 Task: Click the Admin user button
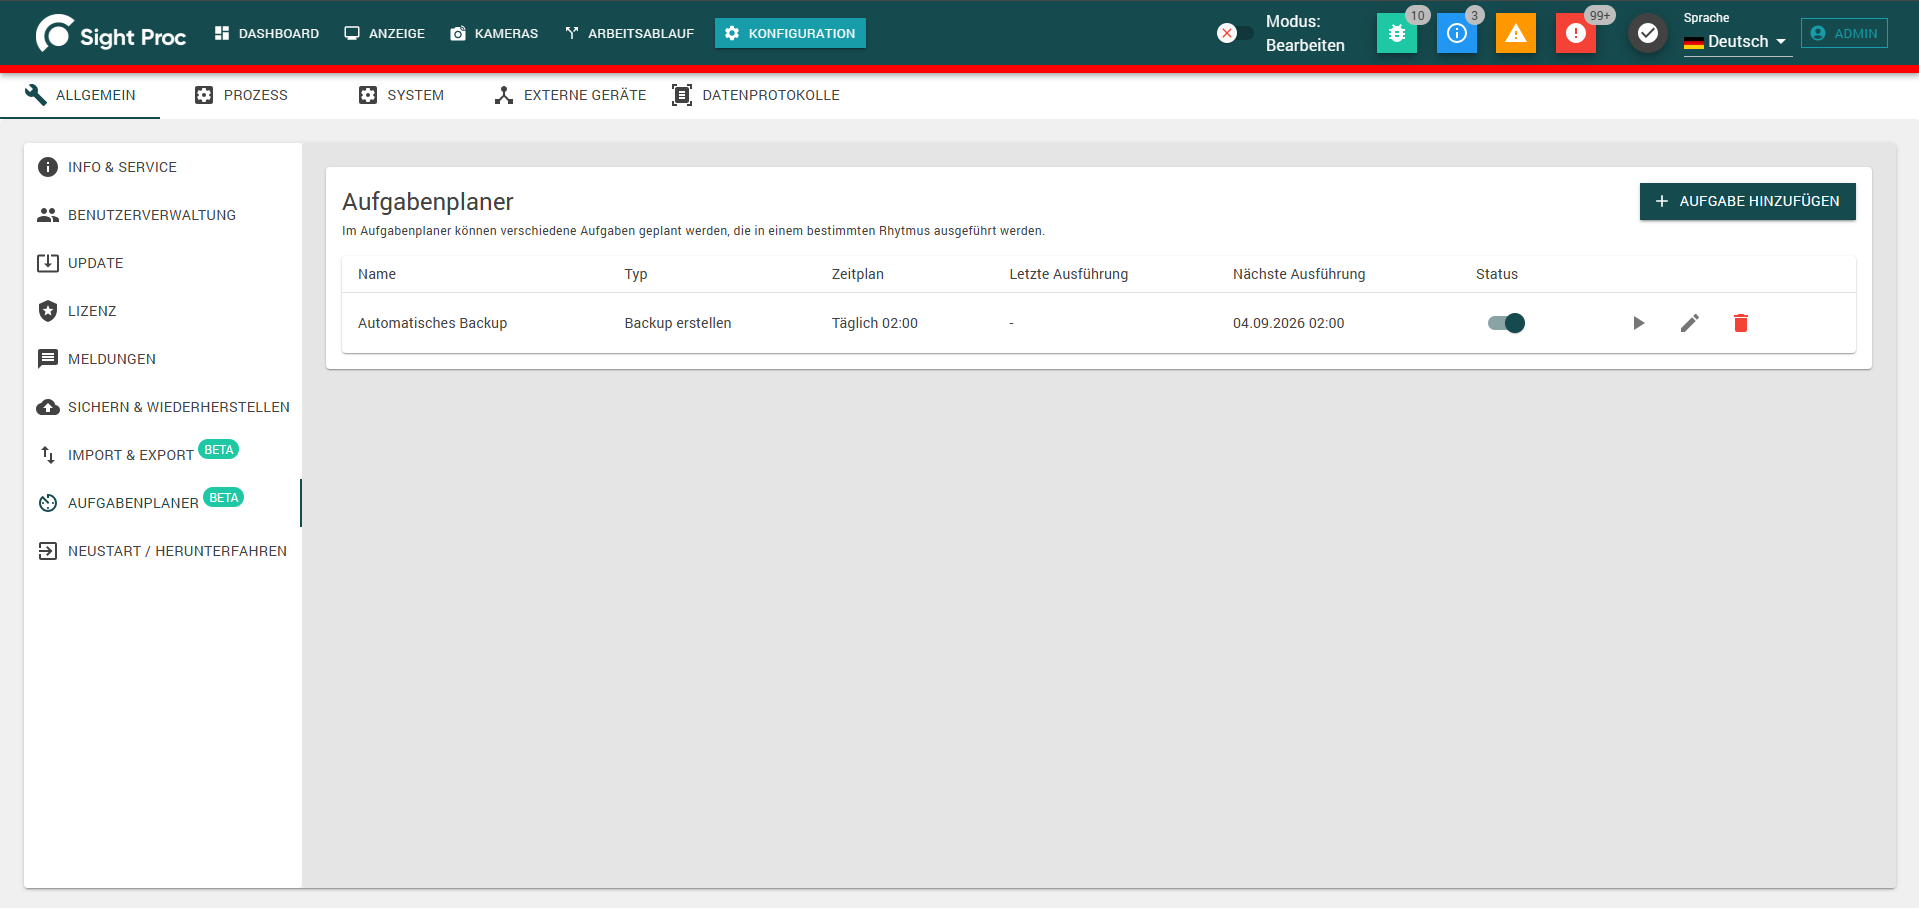pyautogui.click(x=1844, y=33)
